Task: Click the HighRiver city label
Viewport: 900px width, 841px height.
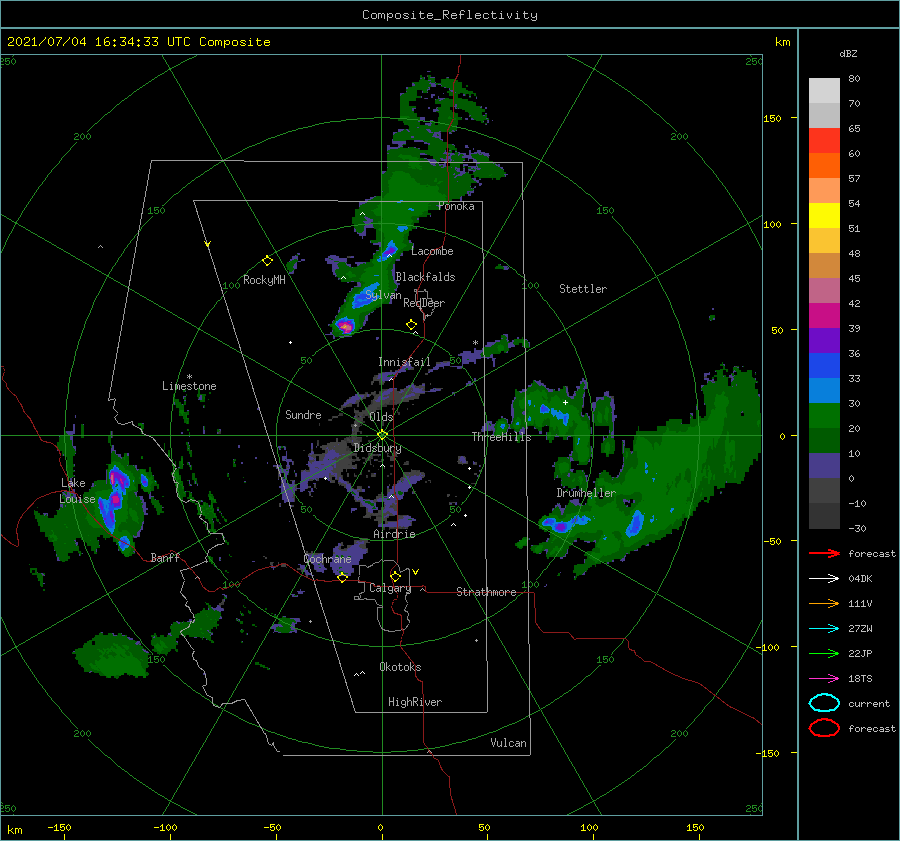Action: [415, 702]
